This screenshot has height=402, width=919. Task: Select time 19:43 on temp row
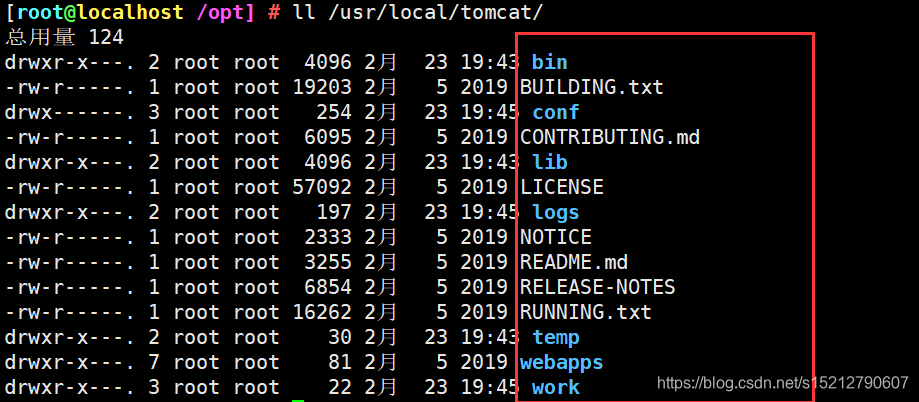point(490,337)
